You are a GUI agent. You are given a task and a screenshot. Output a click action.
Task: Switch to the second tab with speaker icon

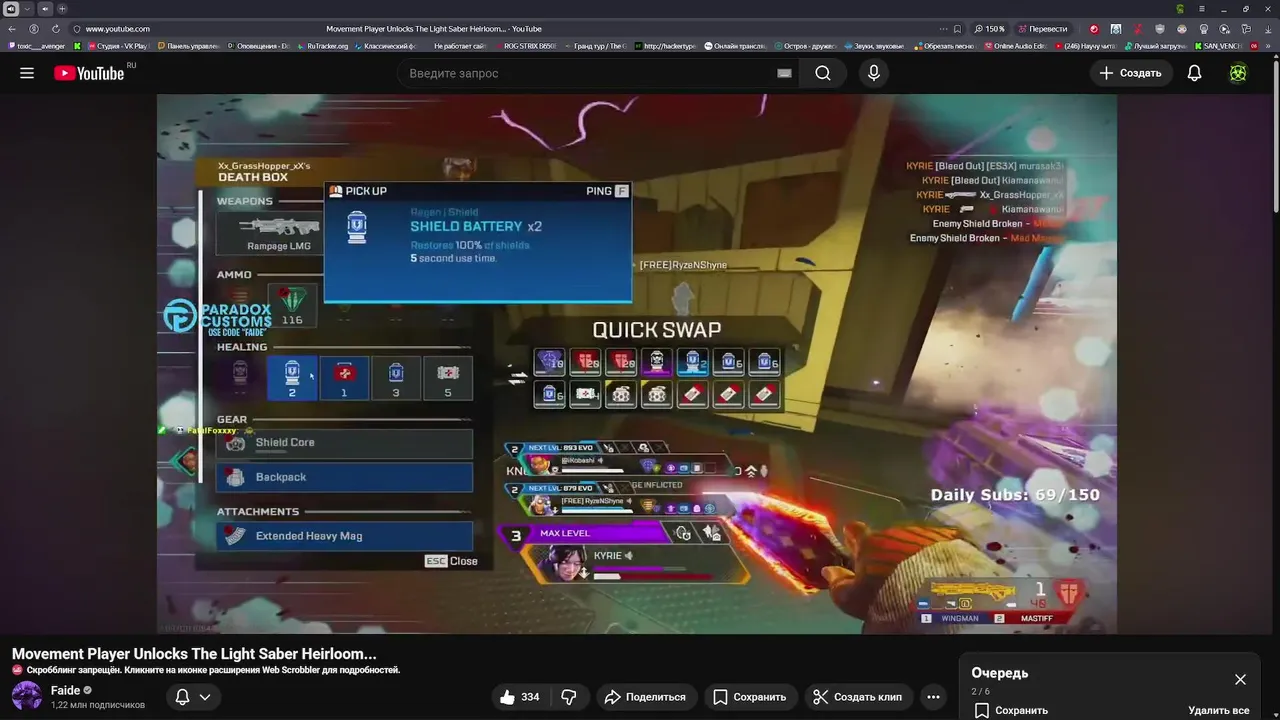pyautogui.click(x=44, y=8)
